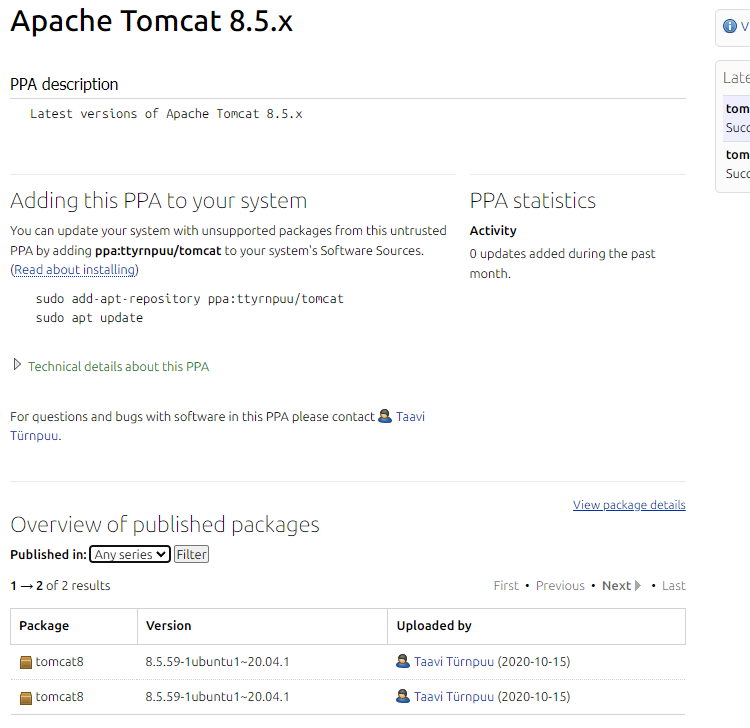Open the Any series dropdown
This screenshot has height=728, width=750.
click(130, 554)
